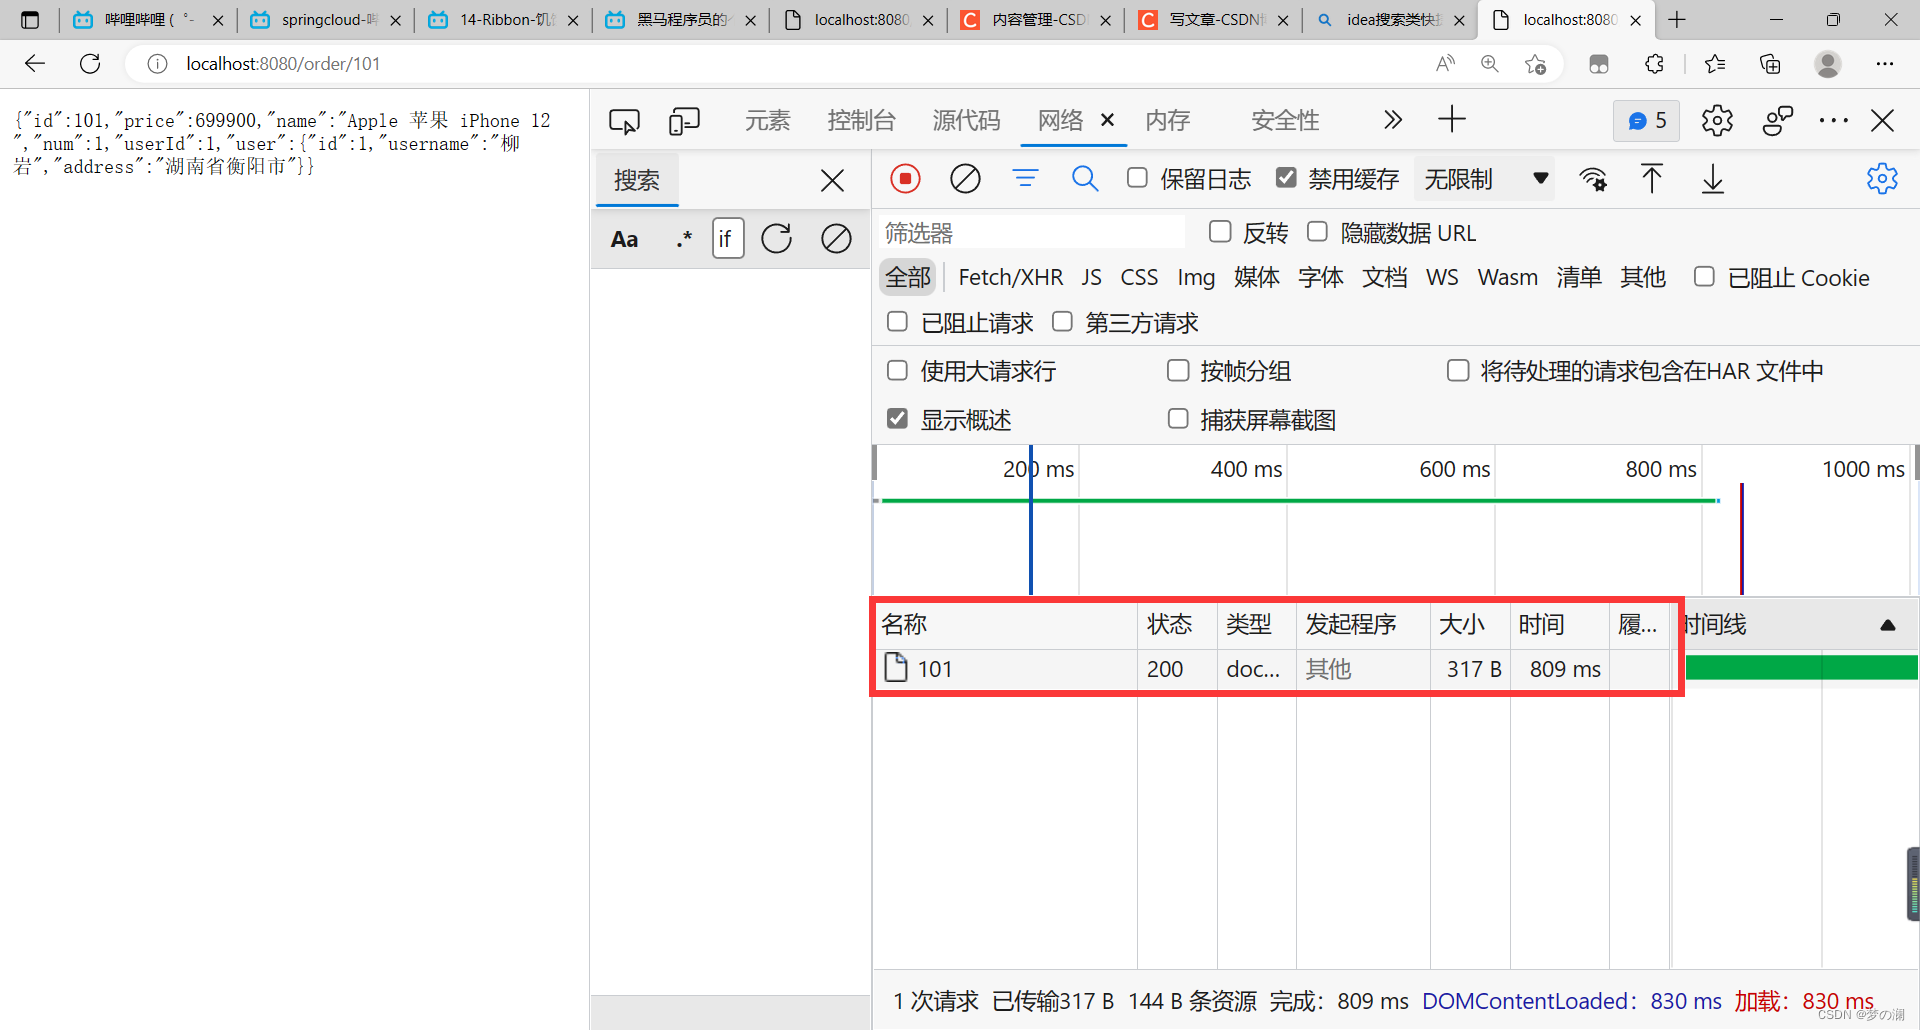Export HAR file down arrow
Screen dimensions: 1920x1030
(1713, 179)
